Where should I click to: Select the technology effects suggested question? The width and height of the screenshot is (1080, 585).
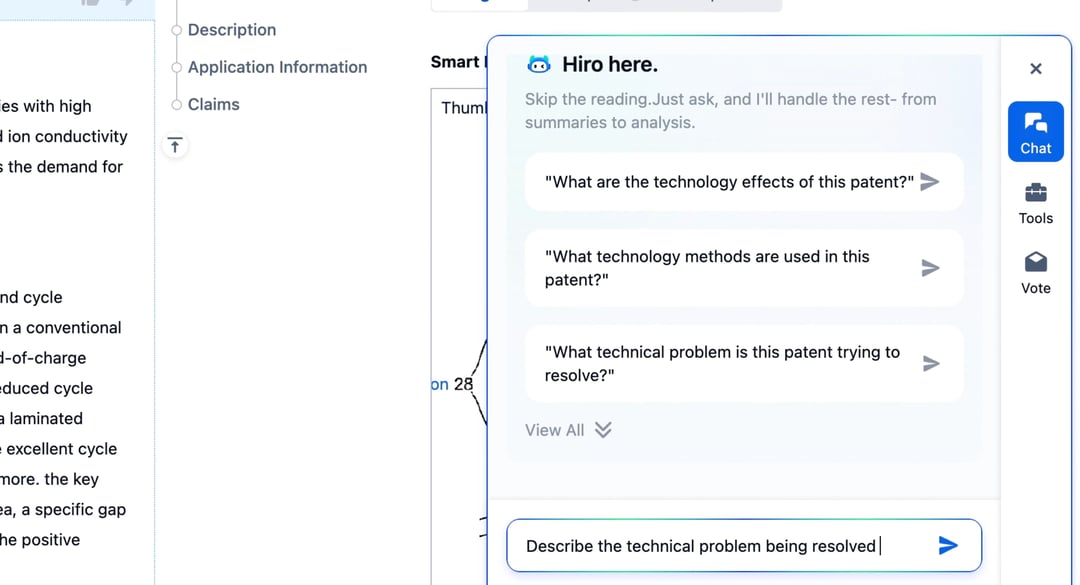click(x=744, y=182)
